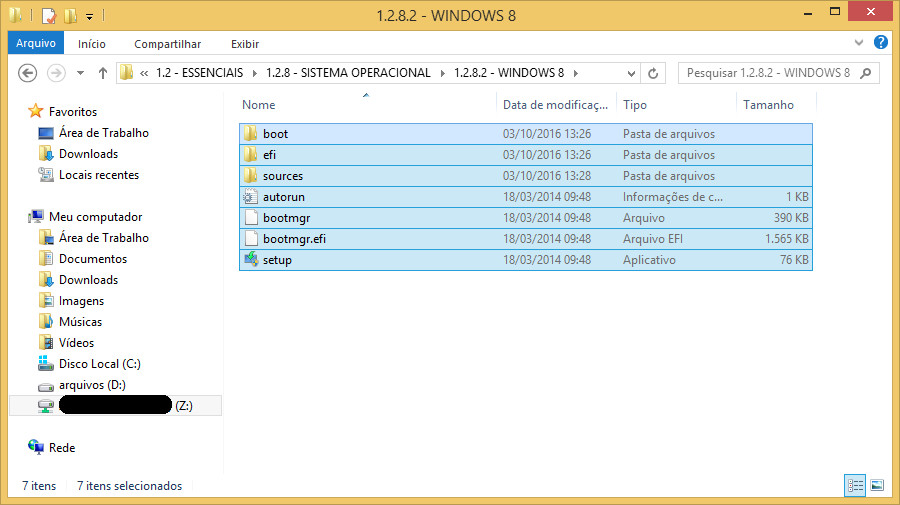Image resolution: width=900 pixels, height=505 pixels.
Task: Click the setup date 18/03/2014 09:48
Action: (547, 259)
